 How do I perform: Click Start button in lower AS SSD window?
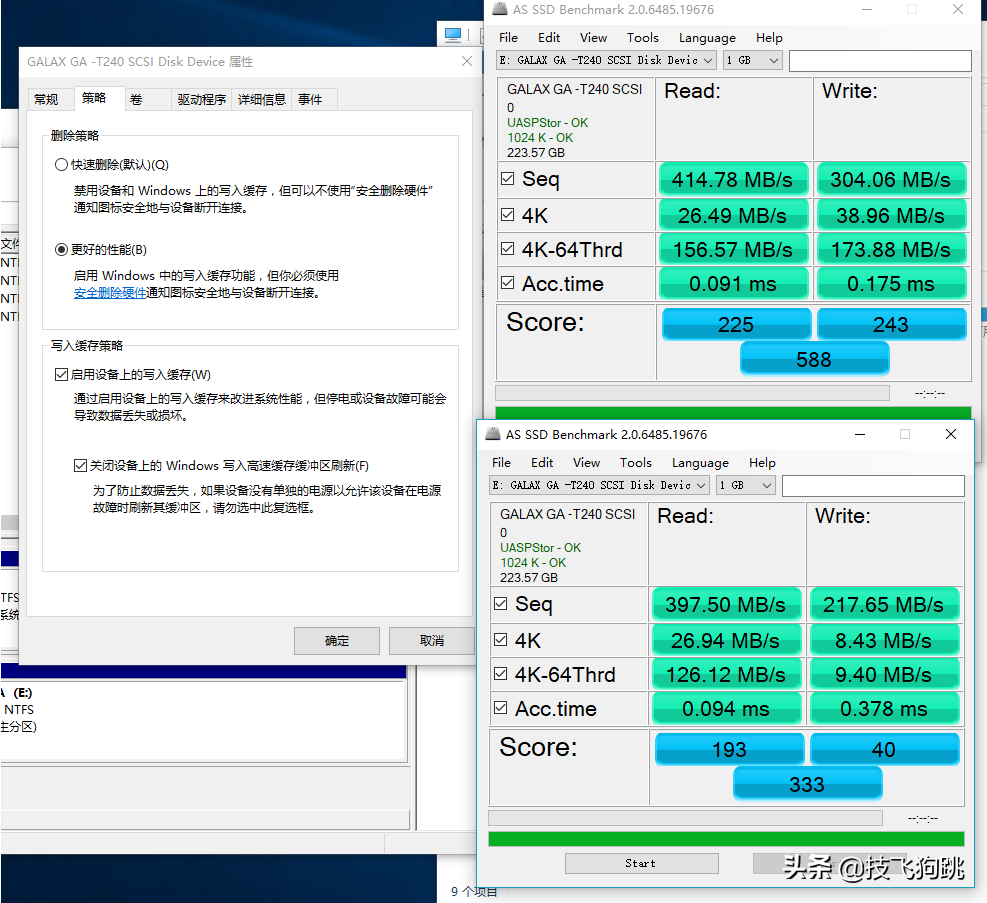641,863
